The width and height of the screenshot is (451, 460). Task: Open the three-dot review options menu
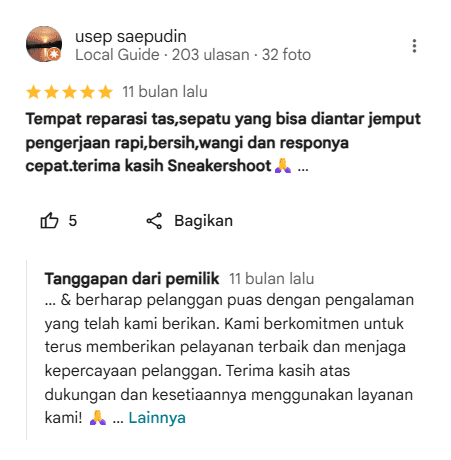tap(414, 46)
